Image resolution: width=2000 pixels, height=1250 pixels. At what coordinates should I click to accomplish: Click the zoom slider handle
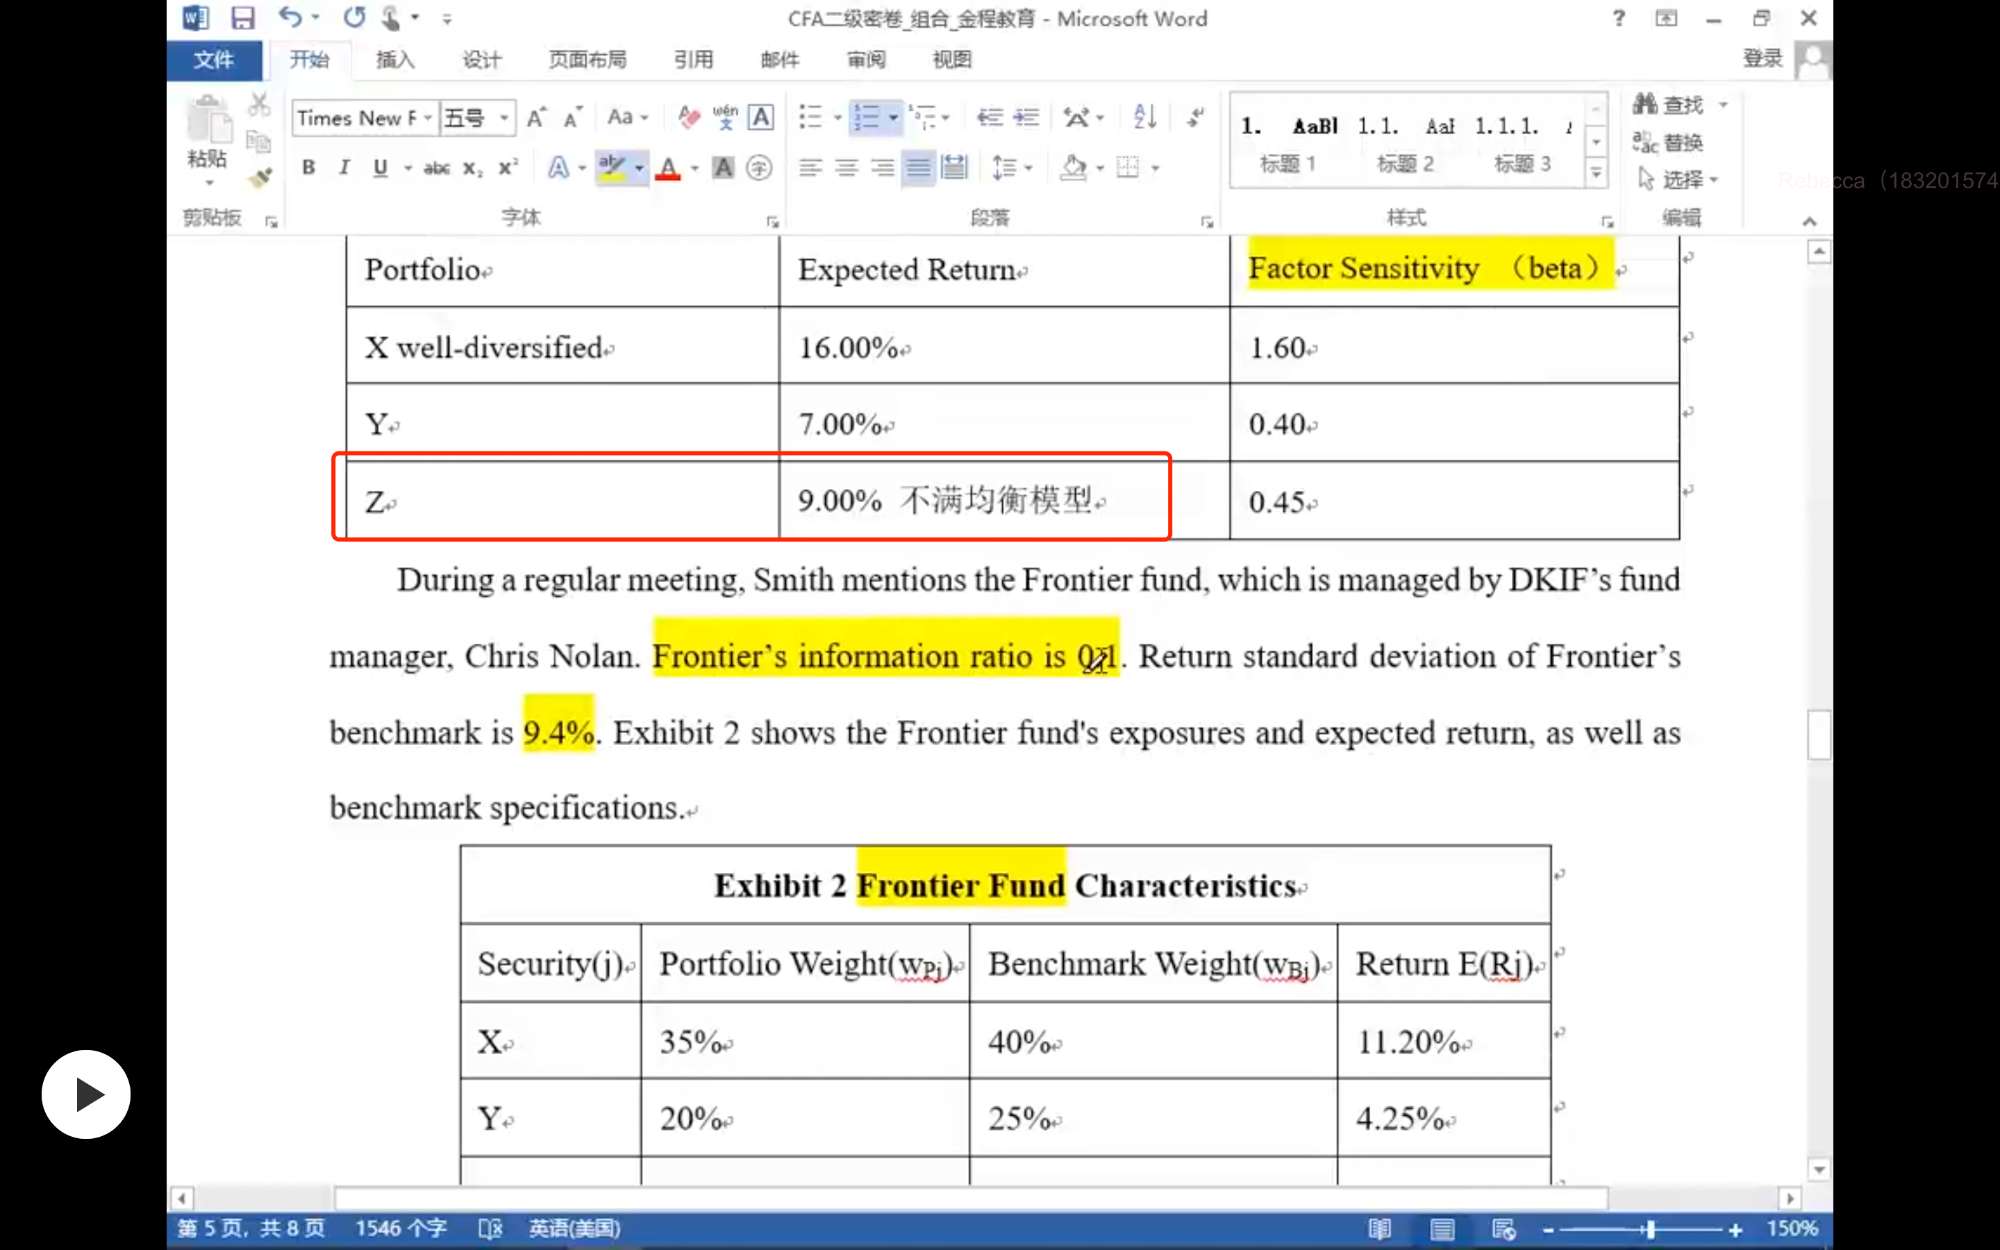click(x=1650, y=1229)
